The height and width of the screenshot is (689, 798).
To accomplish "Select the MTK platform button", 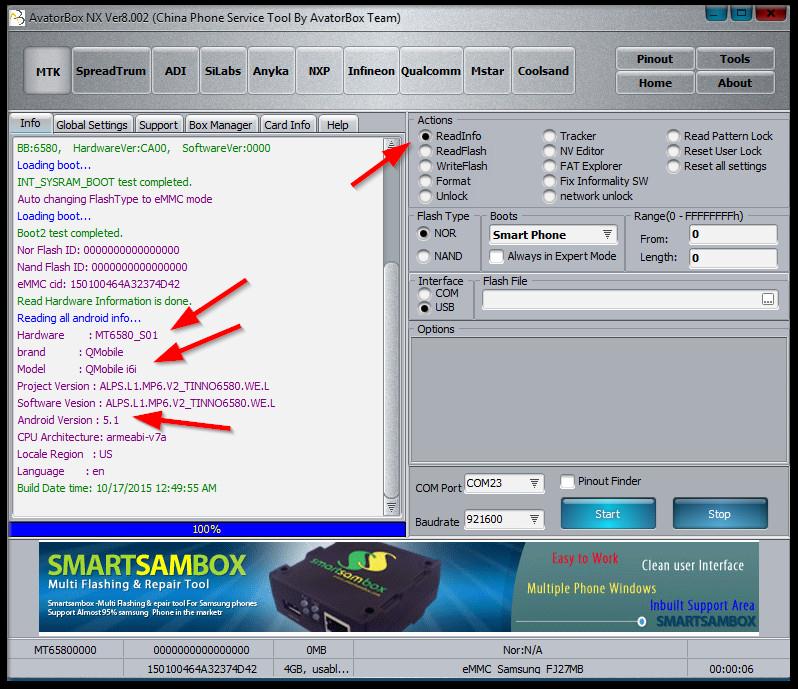I will click(47, 71).
